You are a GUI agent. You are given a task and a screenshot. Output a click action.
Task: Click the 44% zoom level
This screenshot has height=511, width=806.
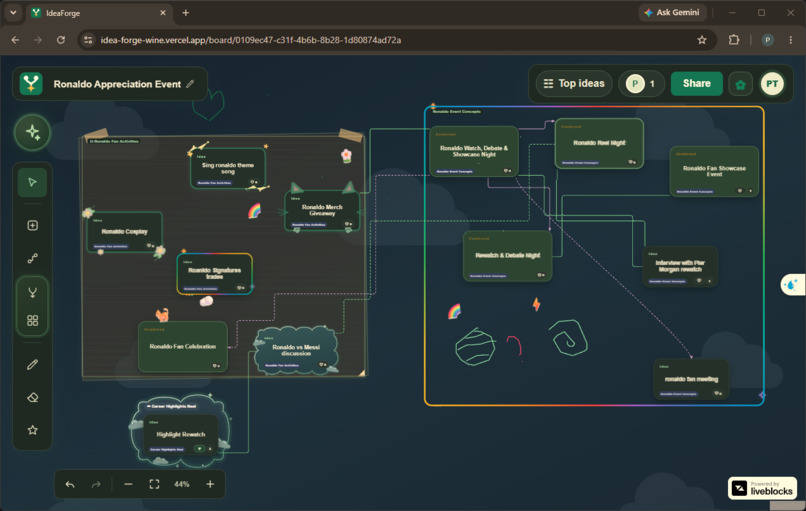181,484
